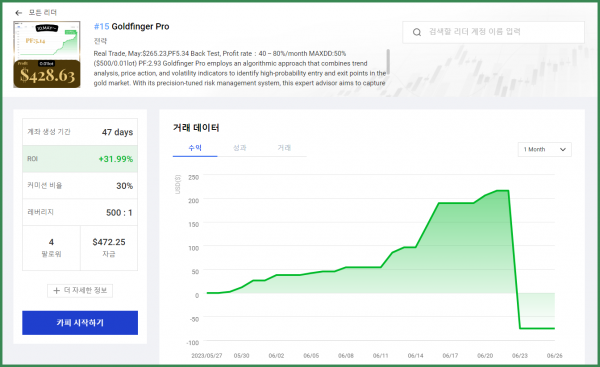
Task: Click the 4 followers count cell
Action: pyautogui.click(x=51, y=248)
